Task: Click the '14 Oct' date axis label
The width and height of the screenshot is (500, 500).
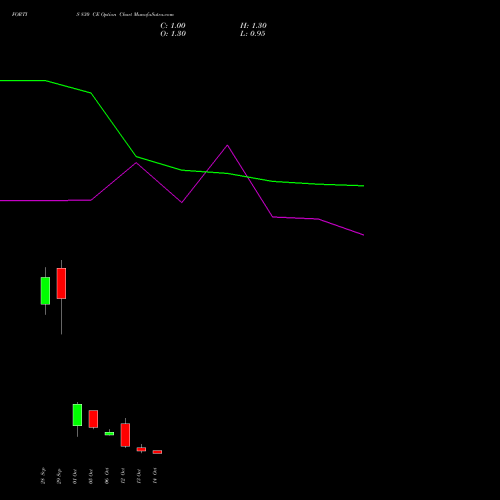Action: [x=155, y=476]
